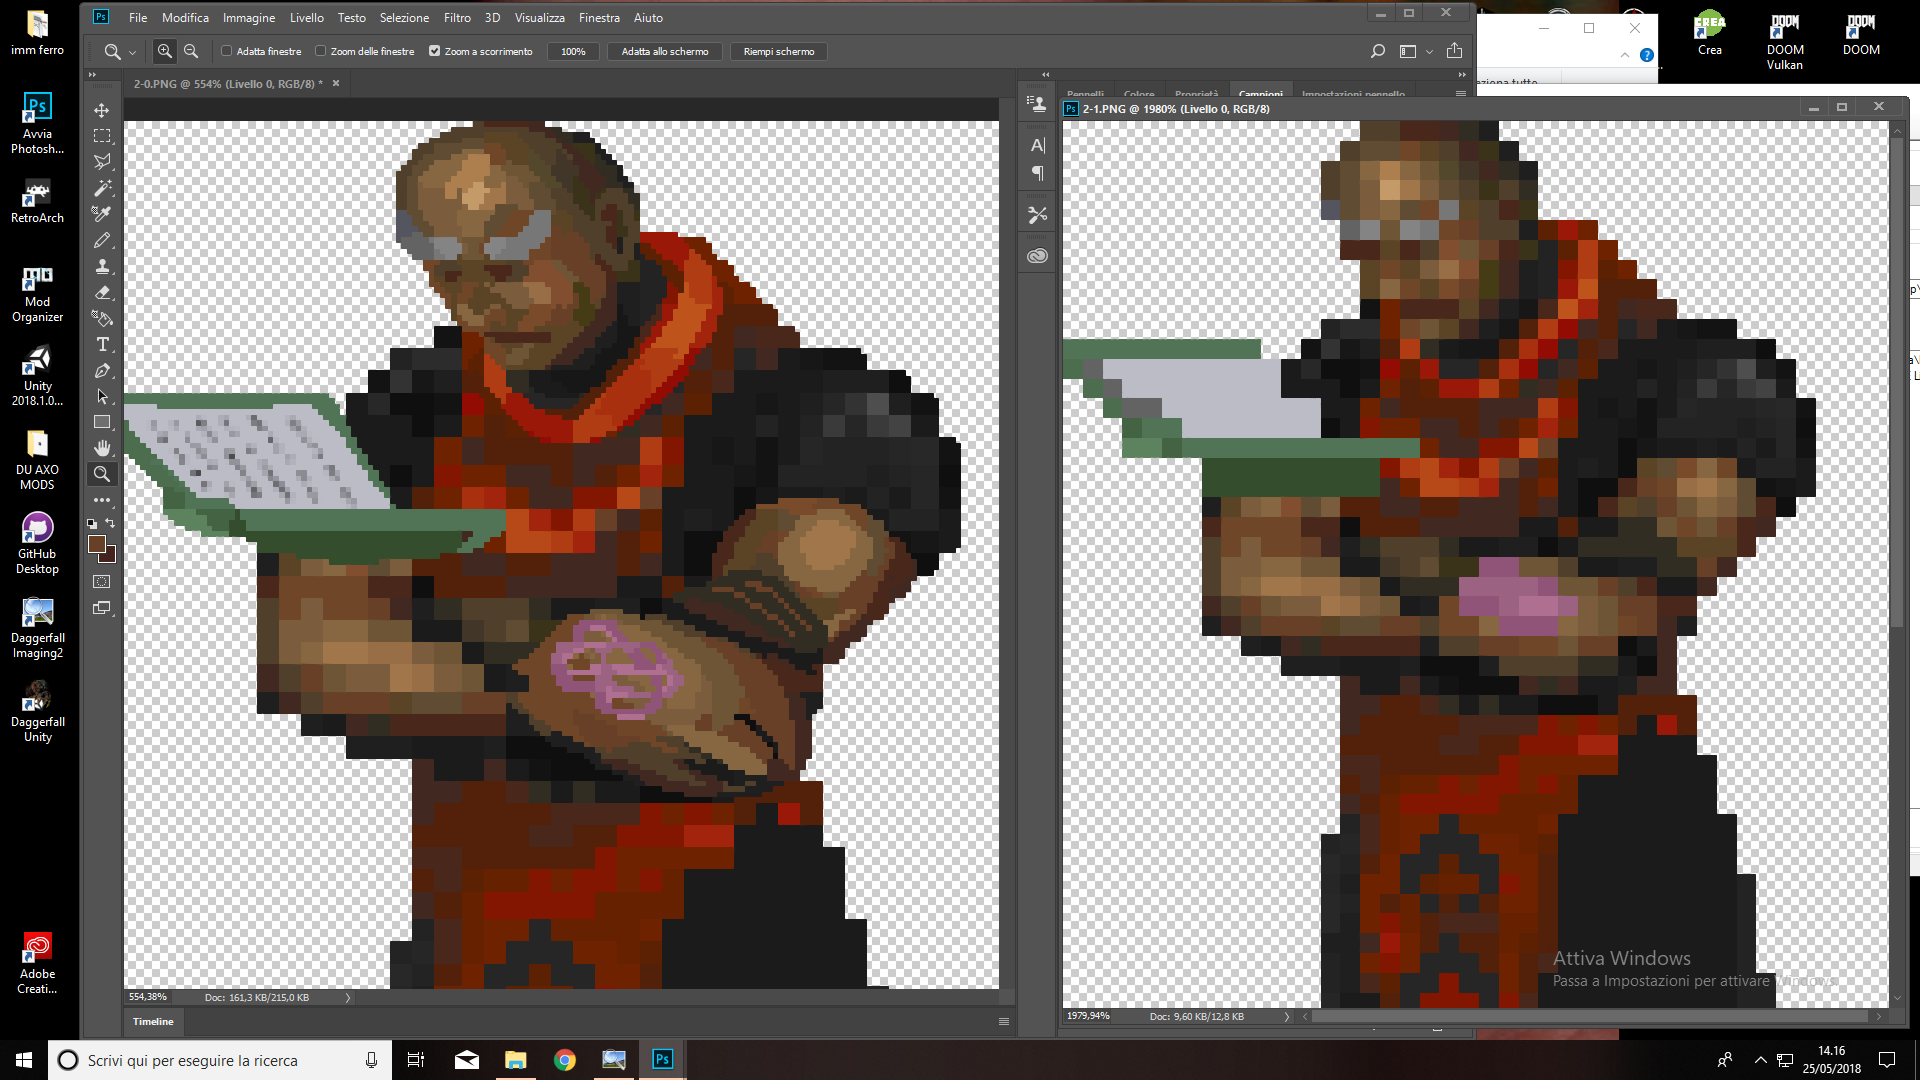Open Google Chrome from the taskbar
Image resolution: width=1920 pixels, height=1080 pixels.
pyautogui.click(x=565, y=1060)
